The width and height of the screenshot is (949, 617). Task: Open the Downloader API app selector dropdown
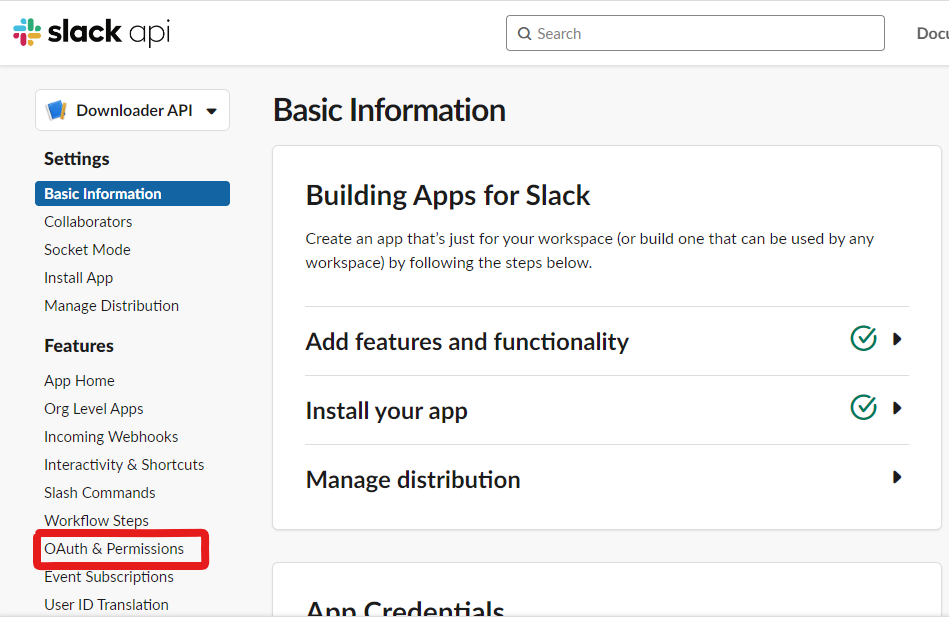[133, 110]
